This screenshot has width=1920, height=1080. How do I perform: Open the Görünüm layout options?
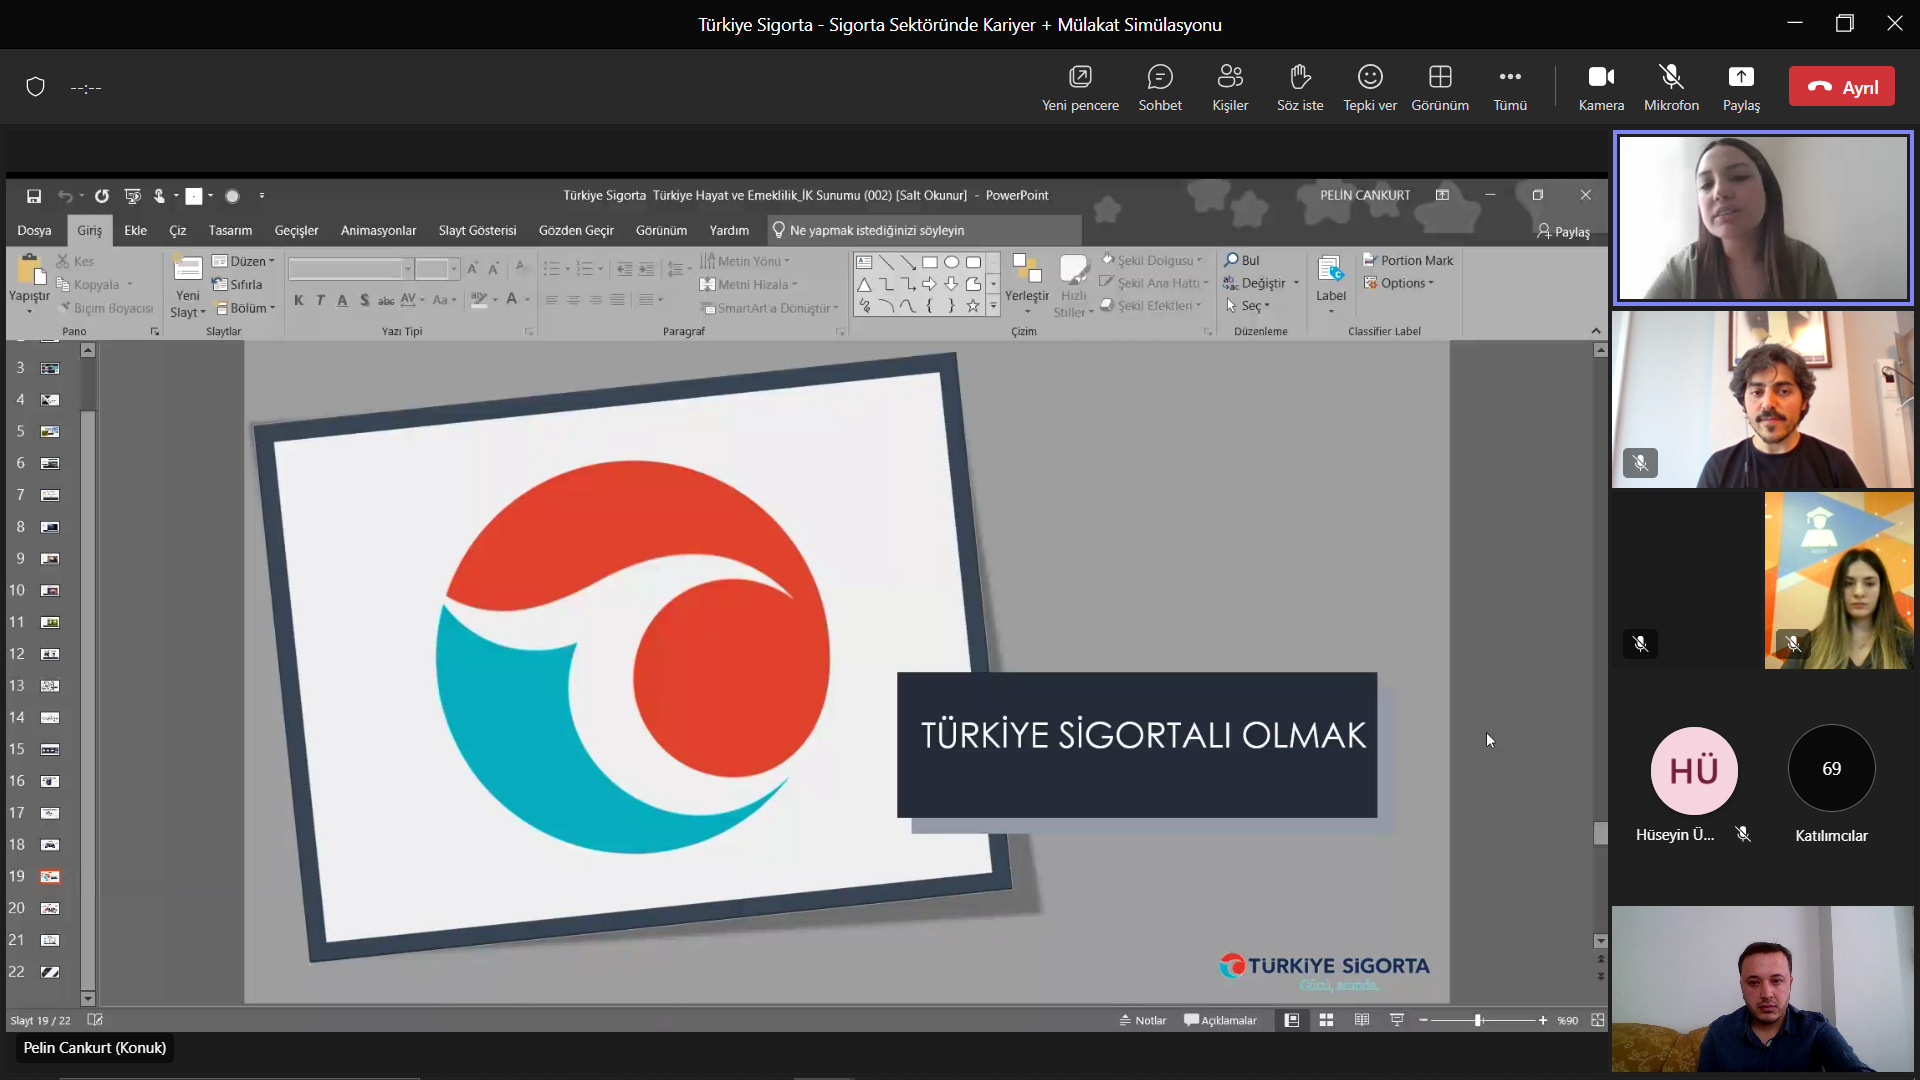[1440, 88]
